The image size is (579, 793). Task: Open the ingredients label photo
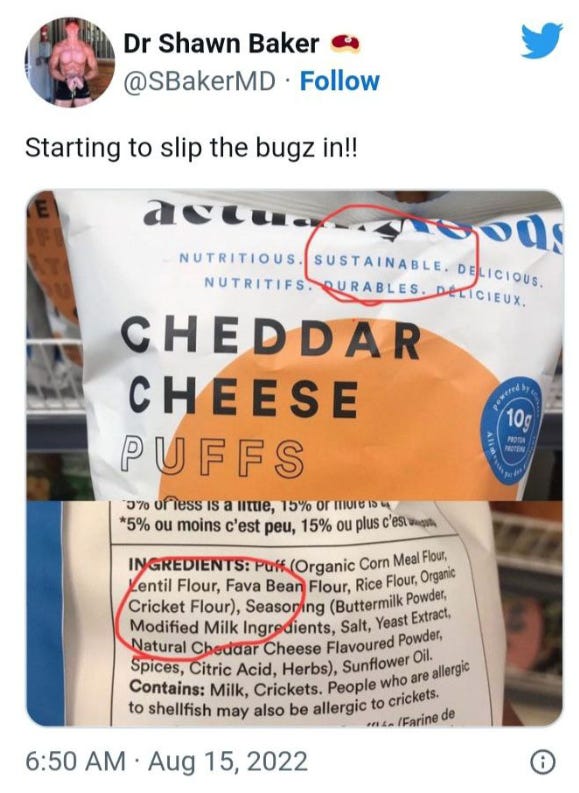pyautogui.click(x=295, y=613)
